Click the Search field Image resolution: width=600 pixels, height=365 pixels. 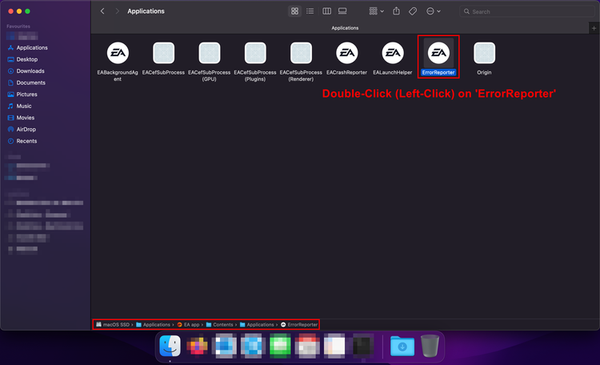coord(527,11)
